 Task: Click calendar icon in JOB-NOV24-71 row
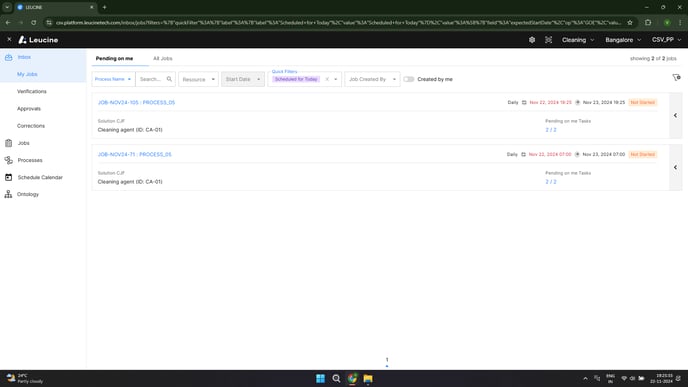coord(523,154)
